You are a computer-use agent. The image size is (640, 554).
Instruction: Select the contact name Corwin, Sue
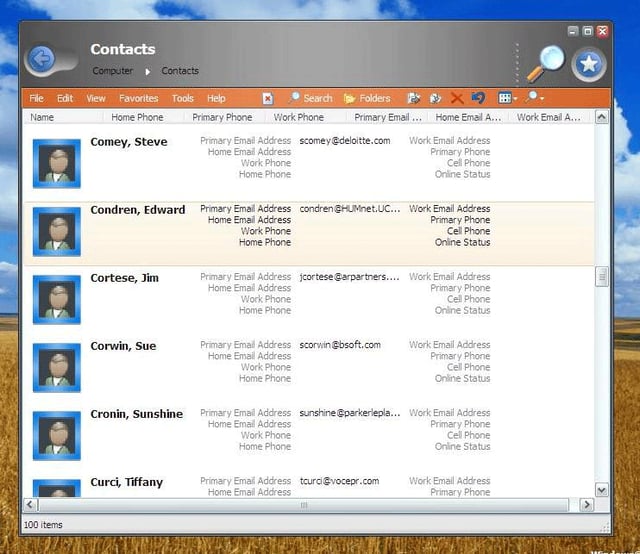(123, 346)
